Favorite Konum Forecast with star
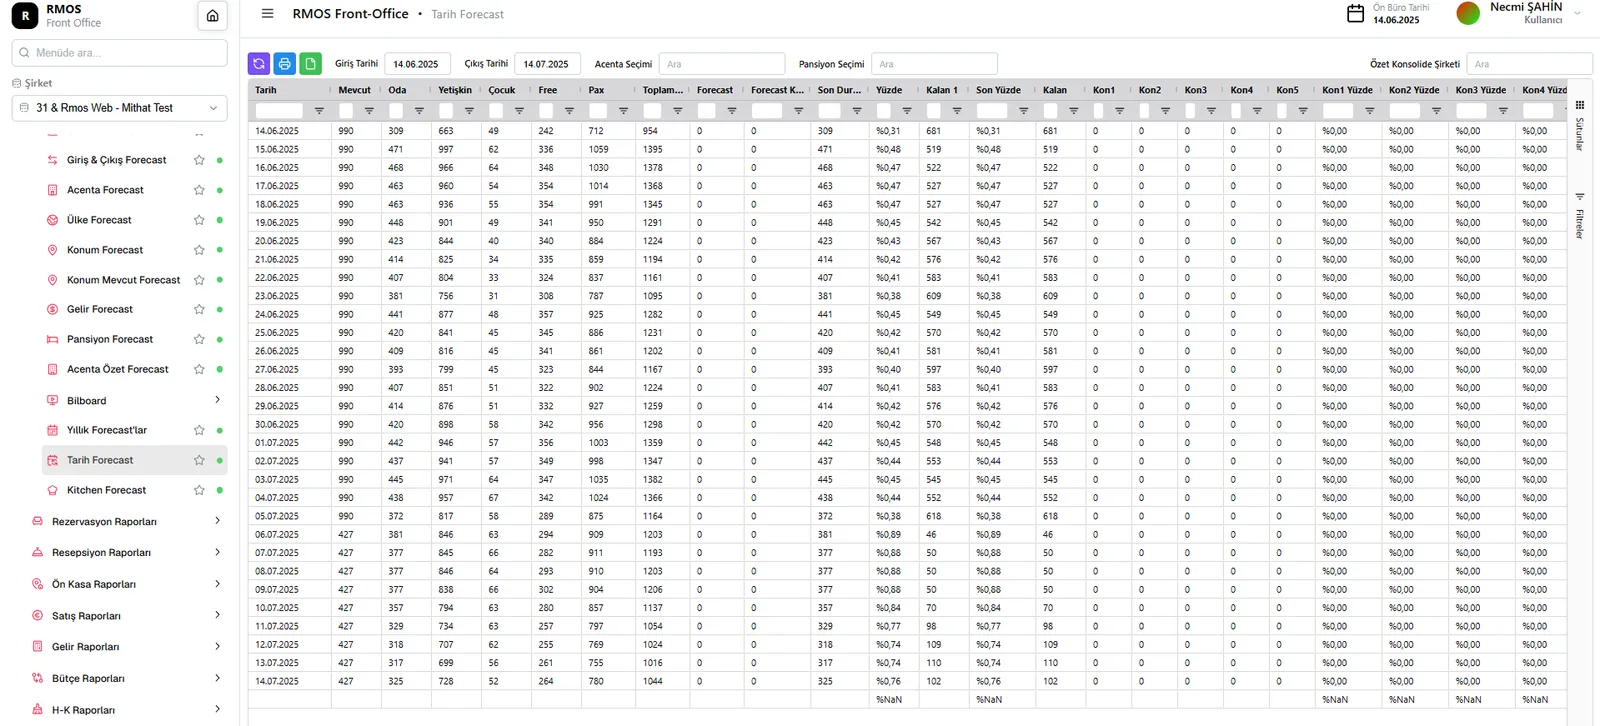 (x=199, y=250)
